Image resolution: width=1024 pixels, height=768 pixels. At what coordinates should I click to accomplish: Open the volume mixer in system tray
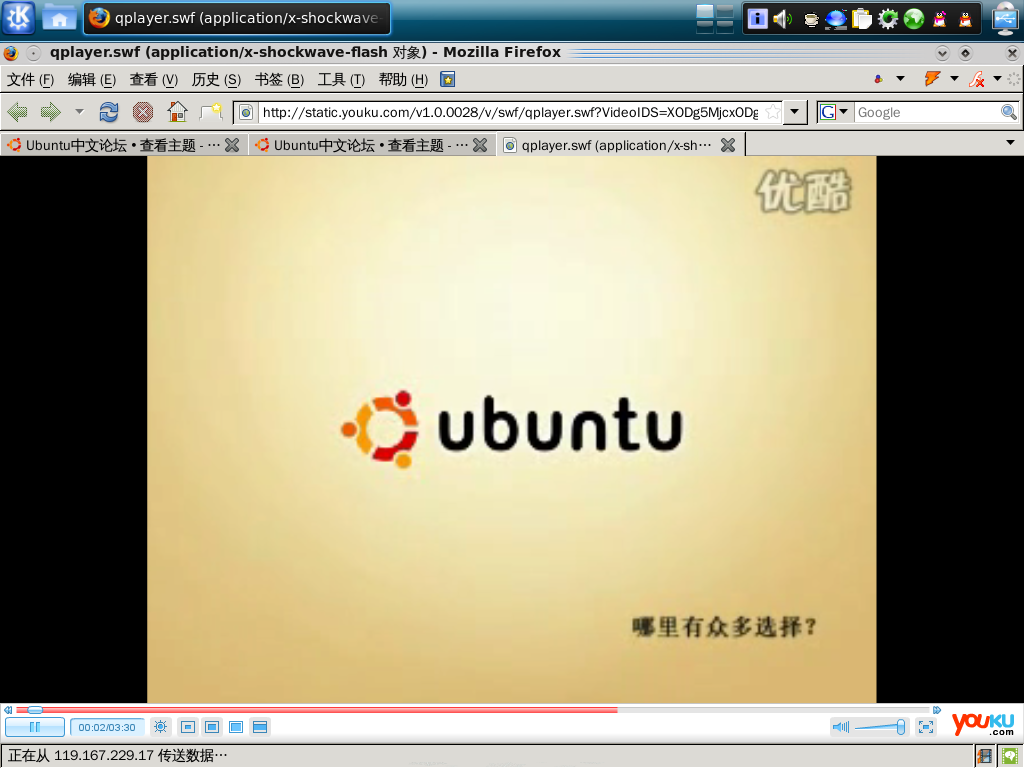point(783,19)
